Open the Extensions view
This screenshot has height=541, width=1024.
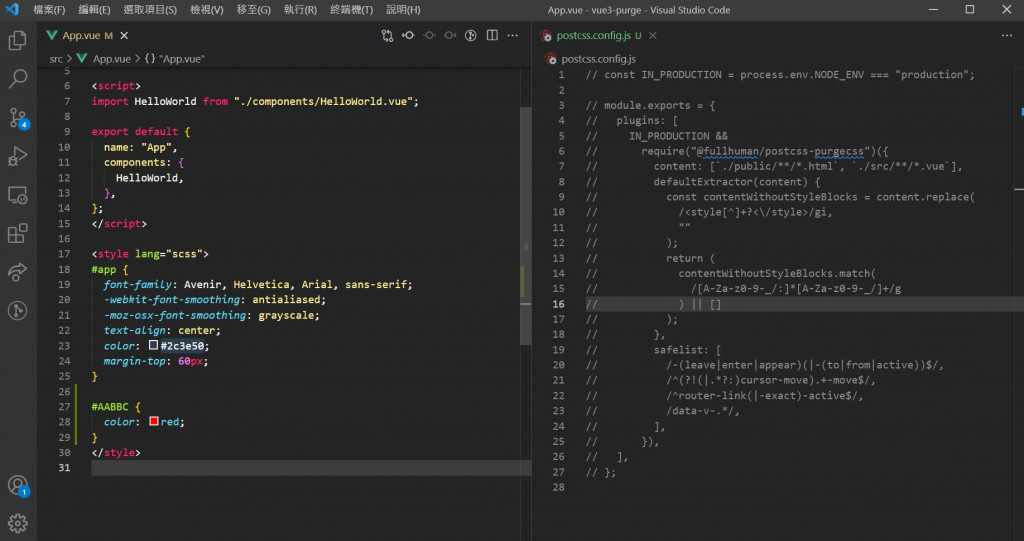click(x=18, y=233)
